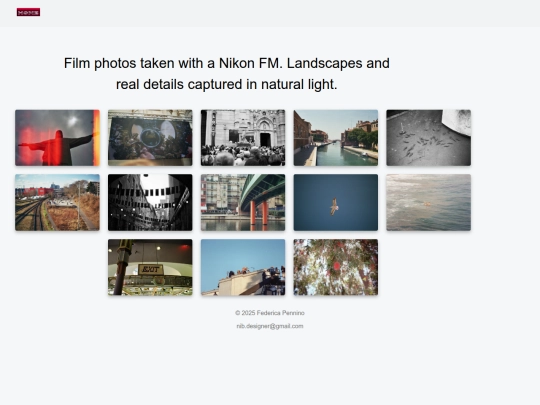Open the seagull in blue sky photo

coord(336,202)
